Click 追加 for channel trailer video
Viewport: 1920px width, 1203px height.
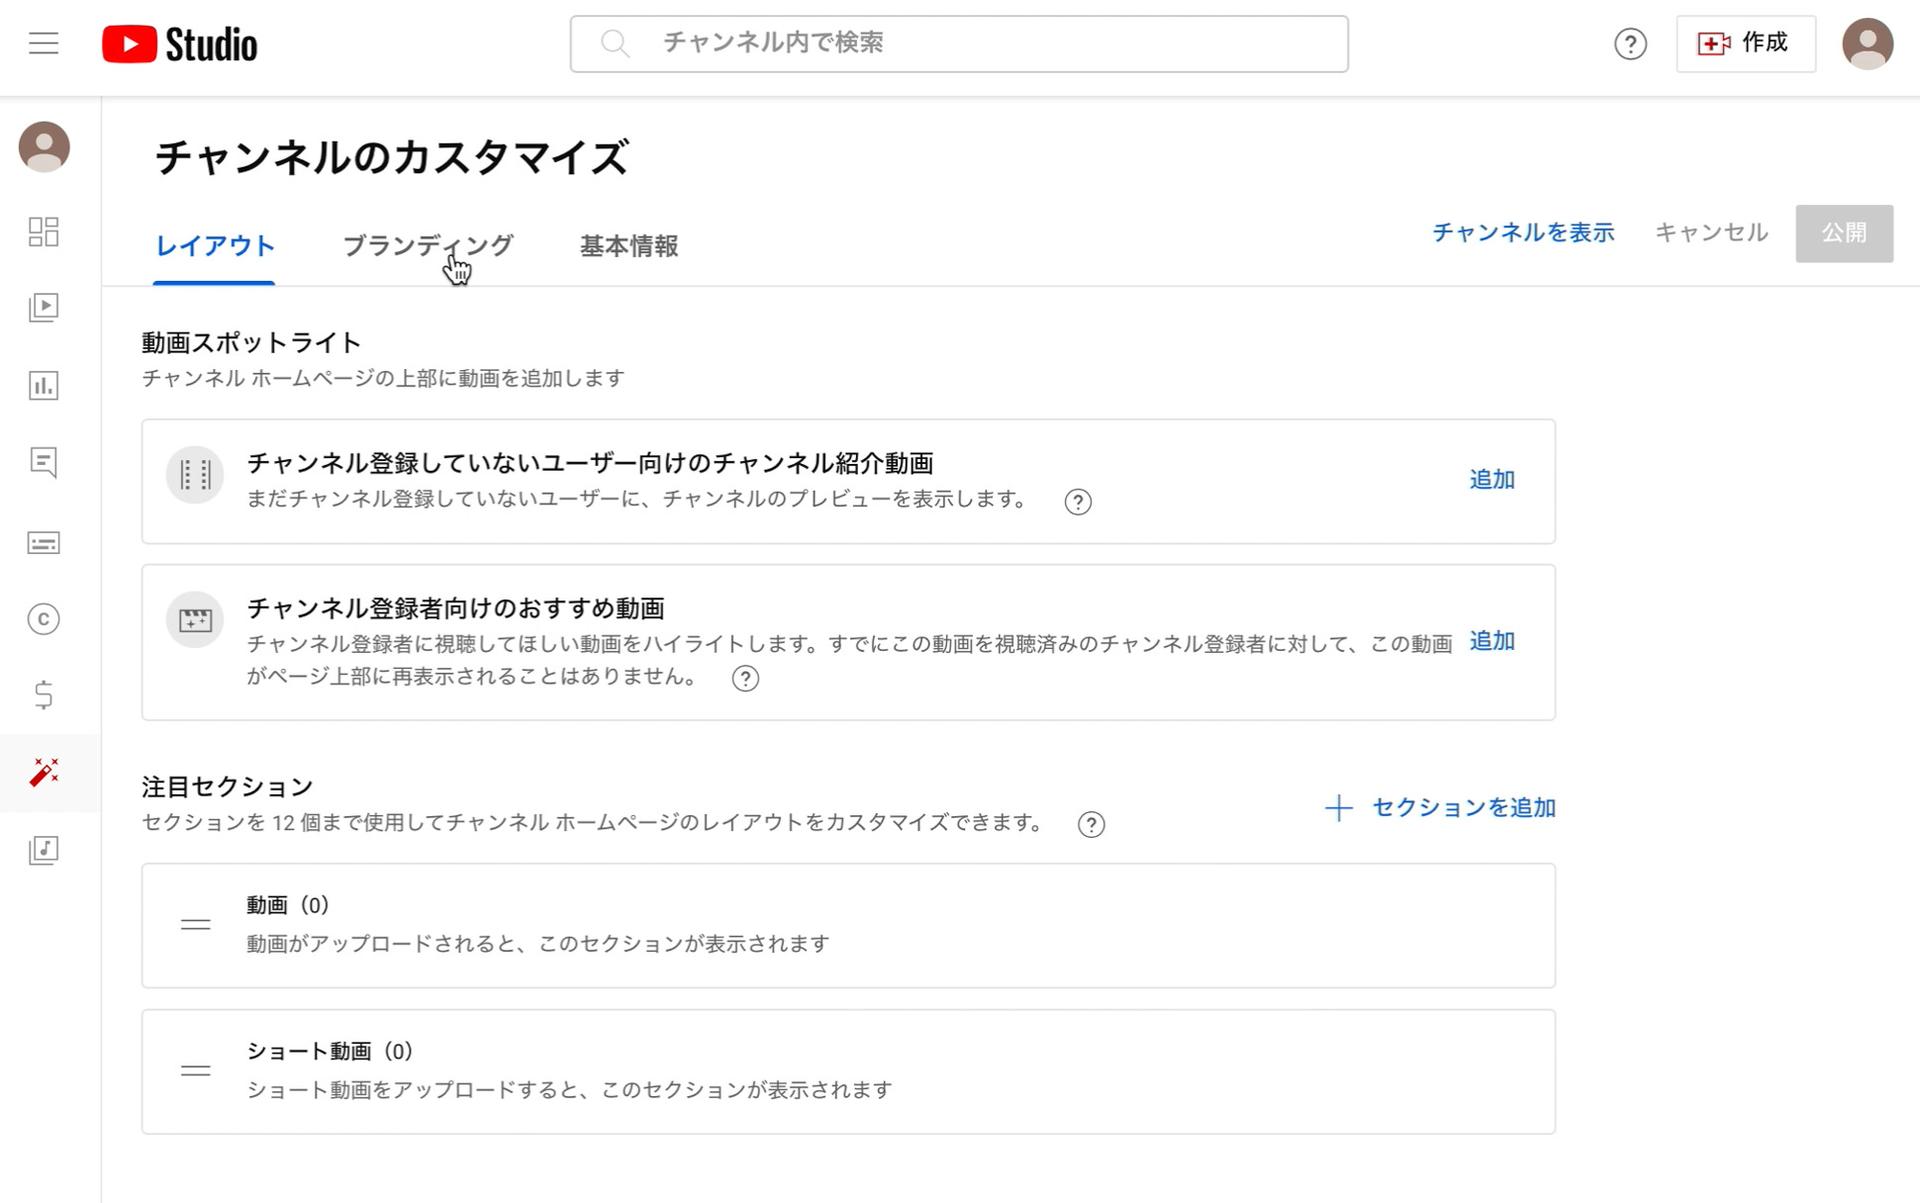pyautogui.click(x=1491, y=480)
